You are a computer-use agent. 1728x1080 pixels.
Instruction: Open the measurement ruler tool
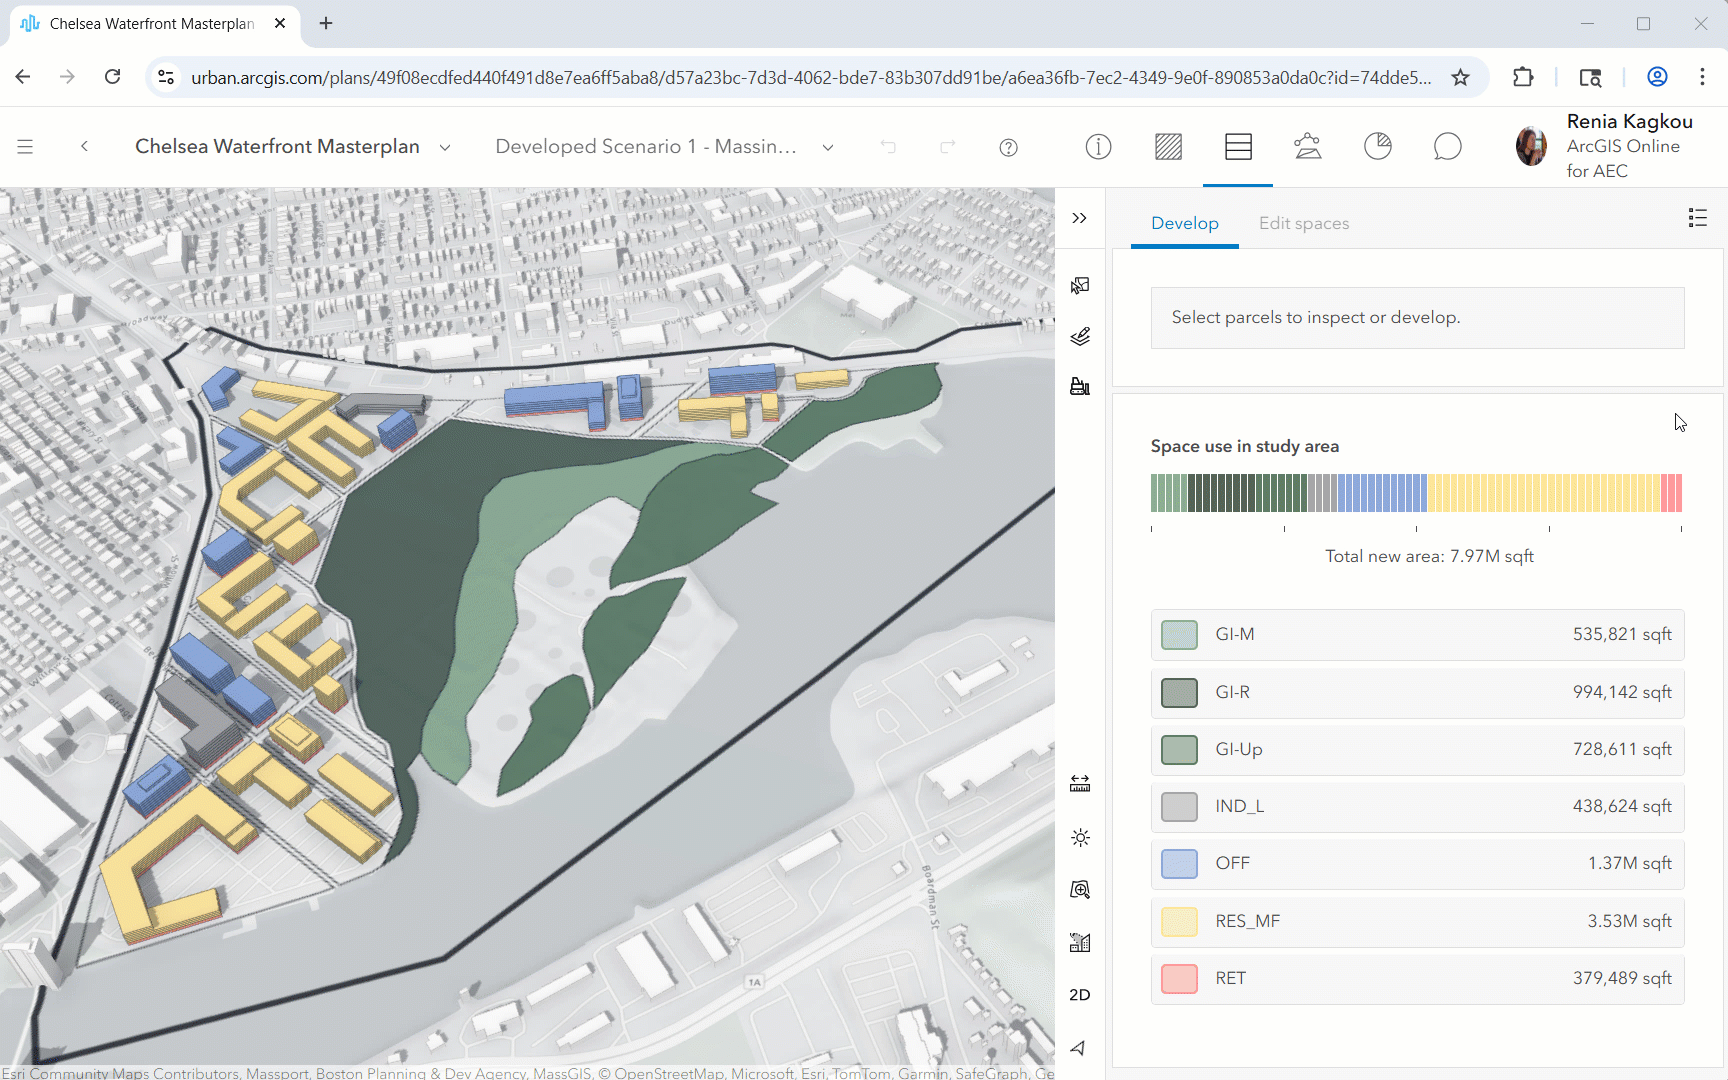coord(1080,784)
